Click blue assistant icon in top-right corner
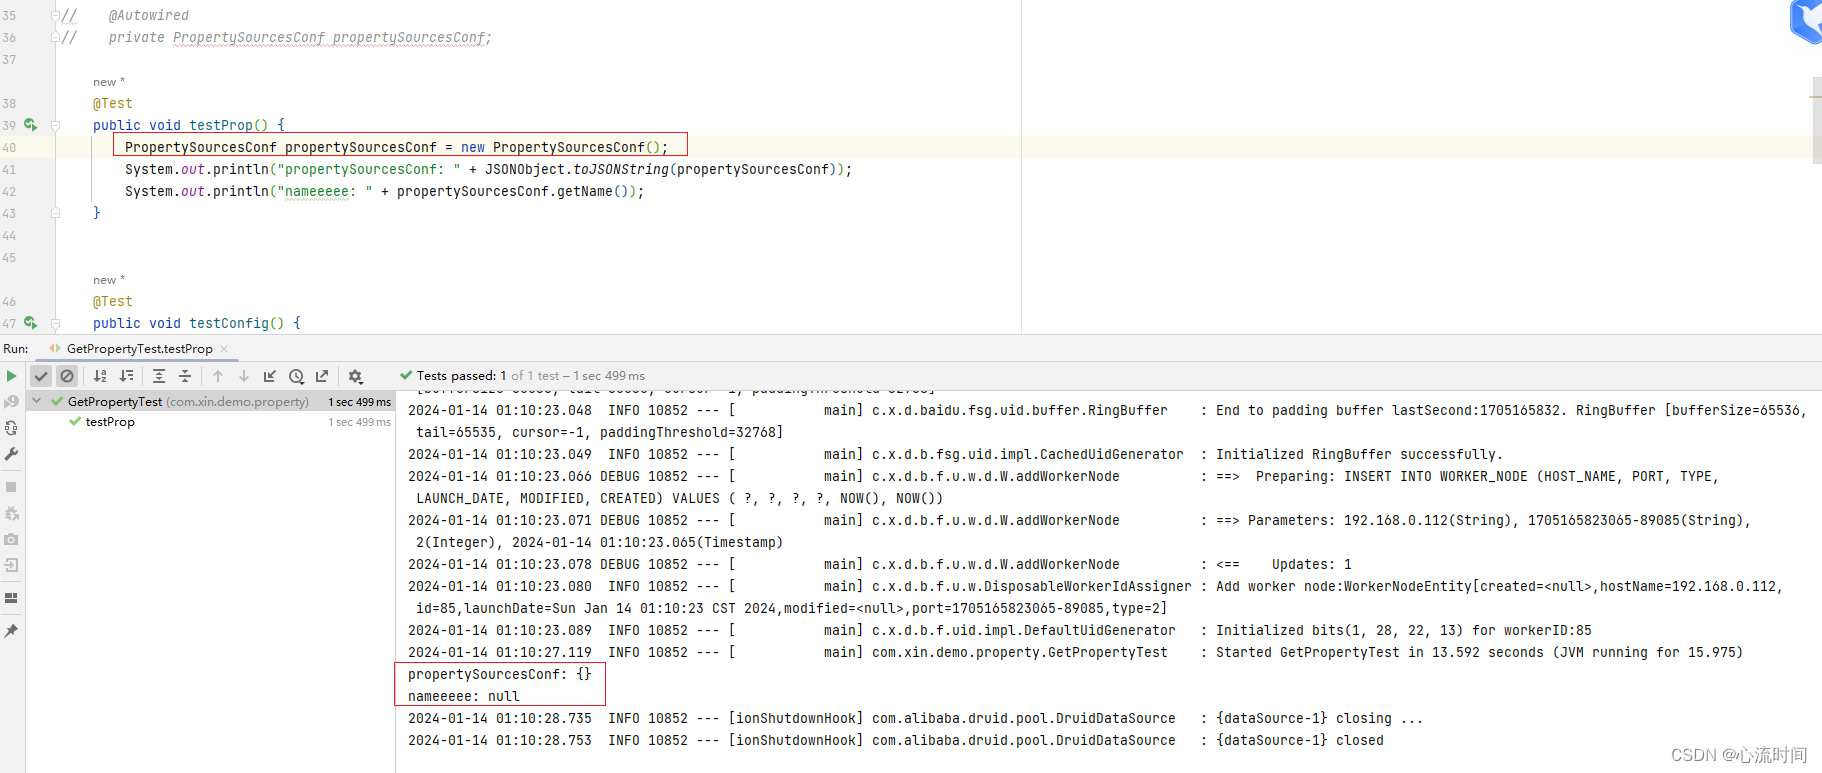The width and height of the screenshot is (1822, 773). point(1806,21)
